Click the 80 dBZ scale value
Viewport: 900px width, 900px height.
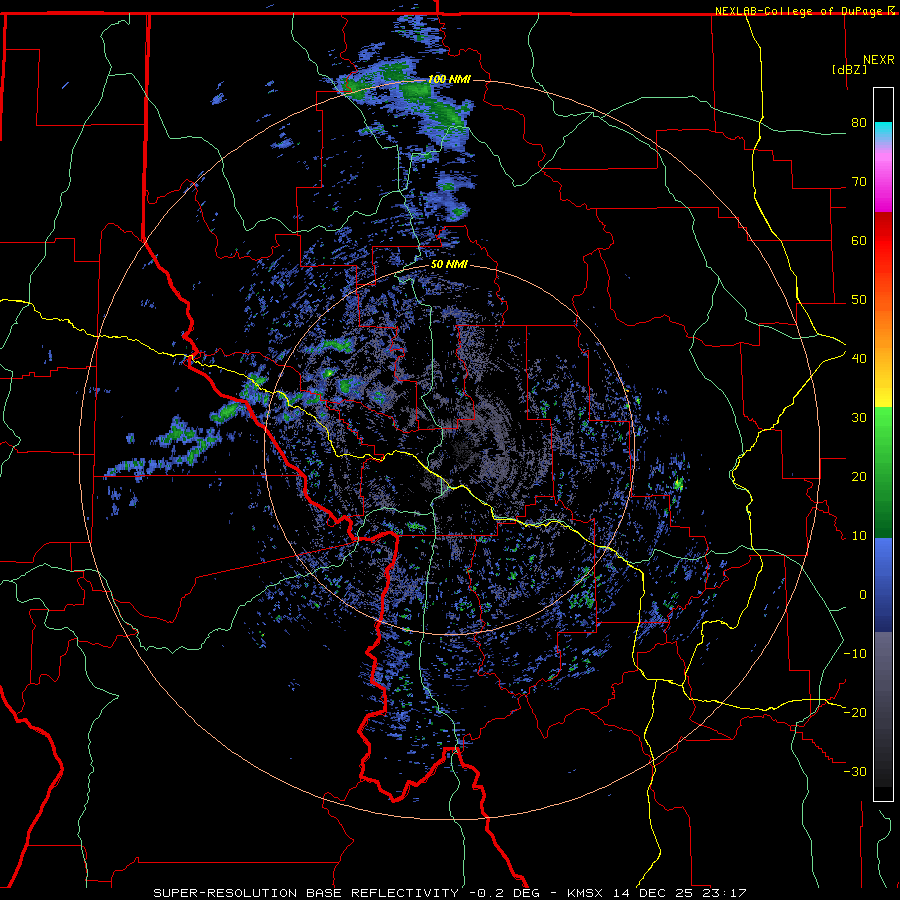(x=859, y=122)
